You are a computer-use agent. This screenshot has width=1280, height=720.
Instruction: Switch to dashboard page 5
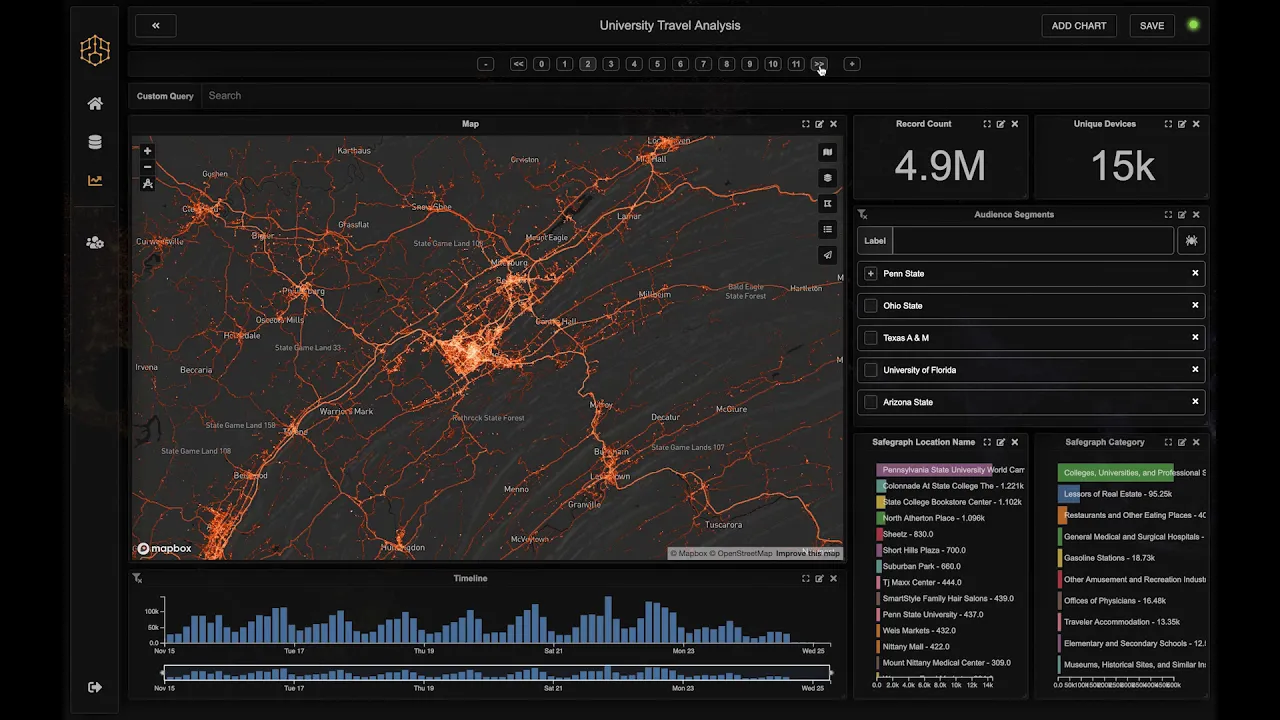click(657, 64)
